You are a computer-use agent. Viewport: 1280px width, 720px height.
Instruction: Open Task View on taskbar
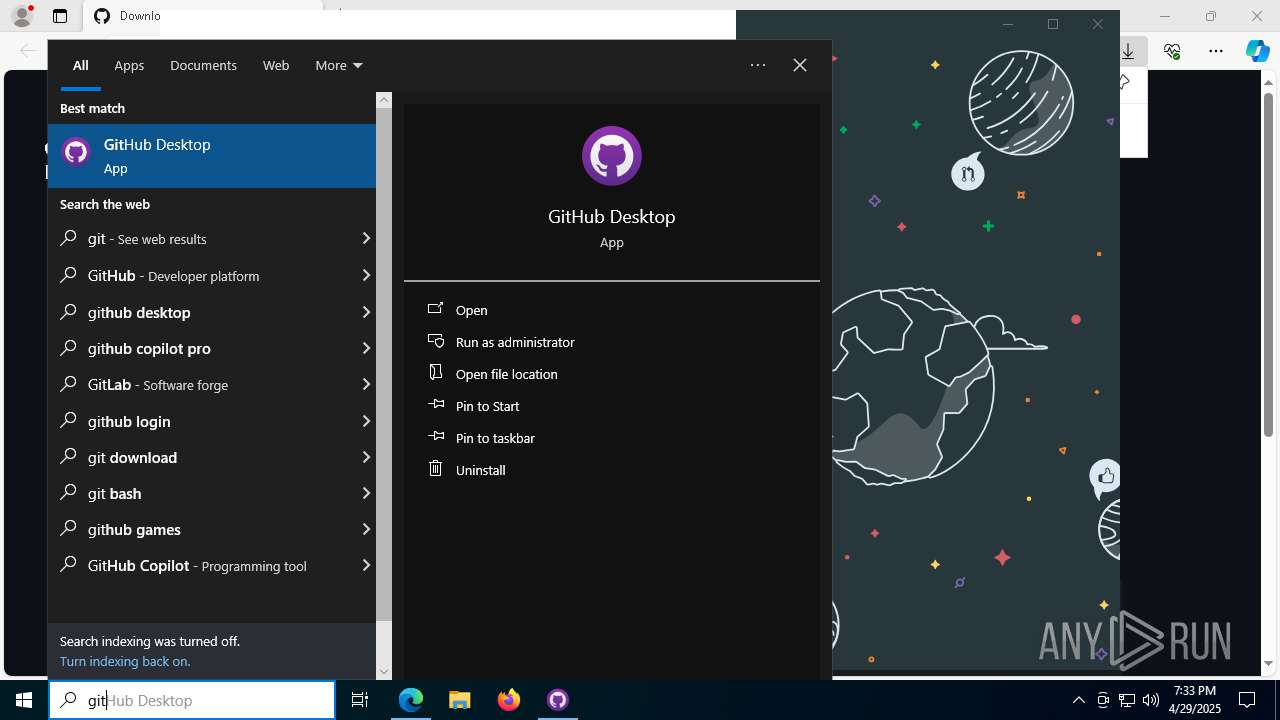pos(360,700)
